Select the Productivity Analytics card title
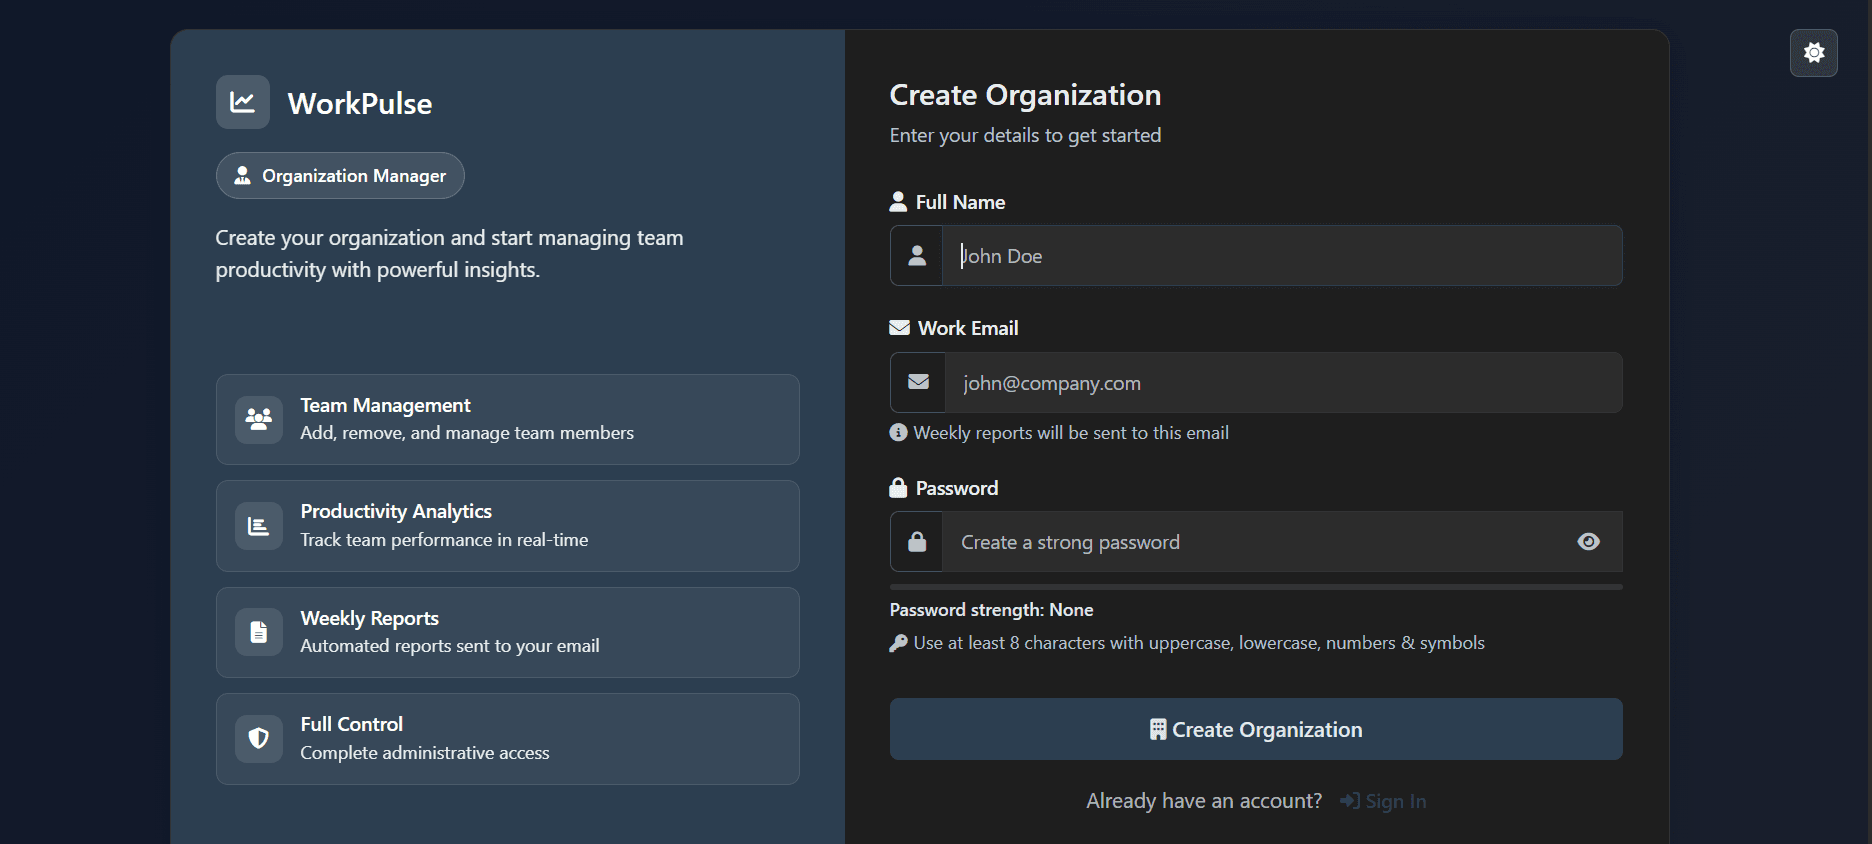The image size is (1872, 844). pyautogui.click(x=396, y=511)
